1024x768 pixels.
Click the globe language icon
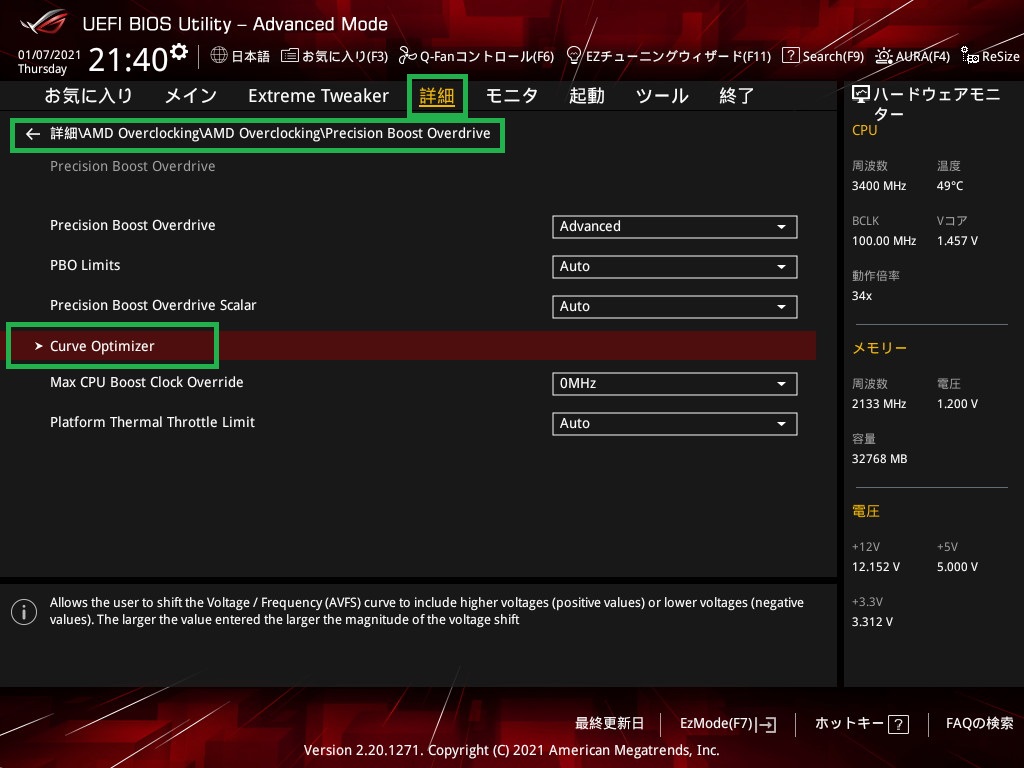click(219, 56)
